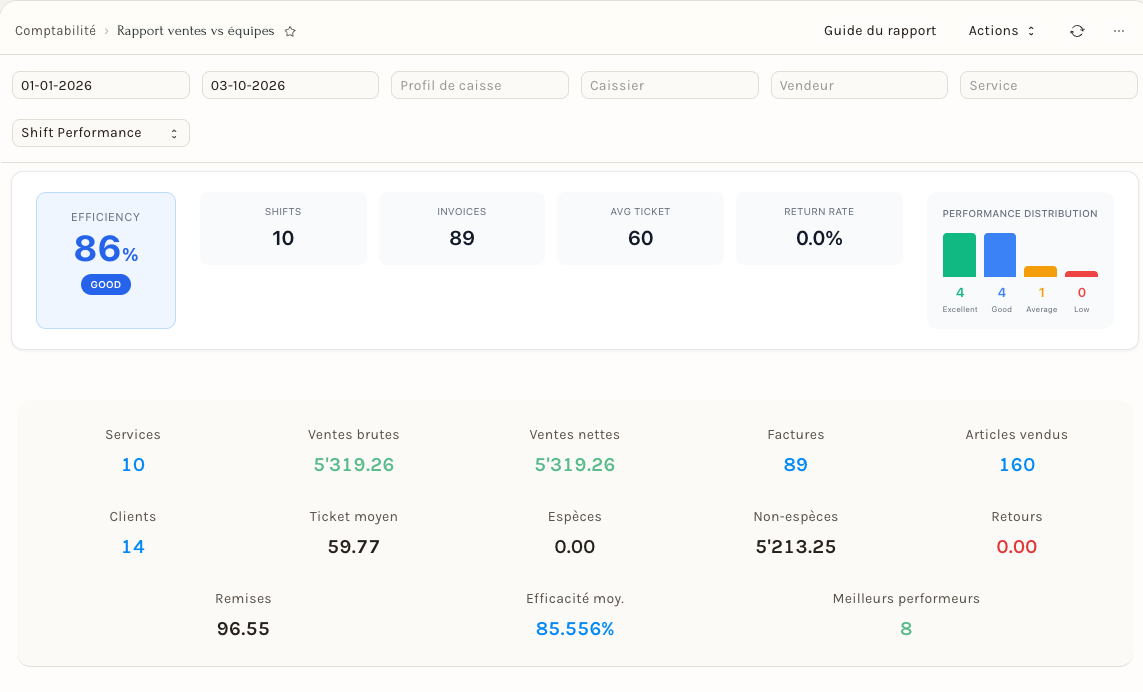Focus the Service filter field
The image size is (1143, 692).
(1048, 85)
